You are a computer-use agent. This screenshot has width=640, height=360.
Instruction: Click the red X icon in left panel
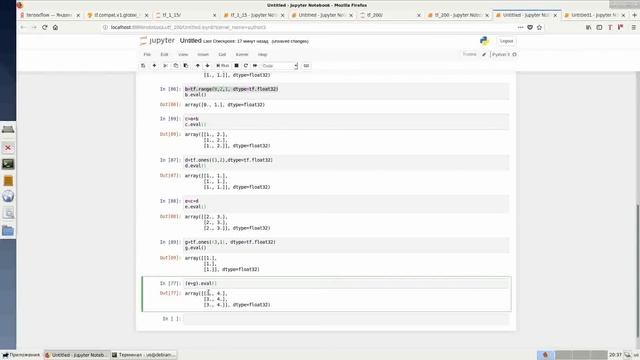coord(8,148)
